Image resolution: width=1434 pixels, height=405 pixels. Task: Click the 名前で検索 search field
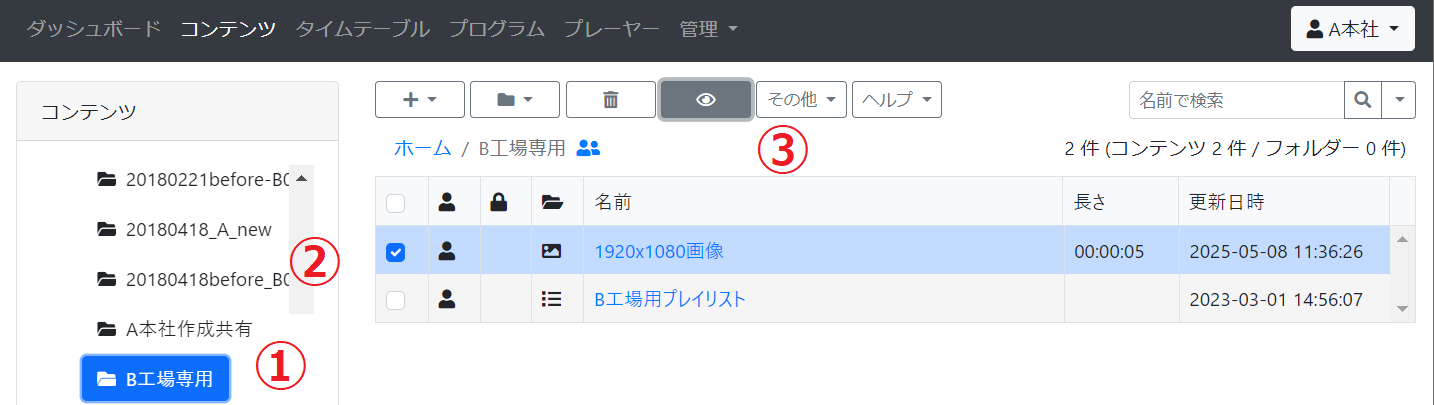point(1236,100)
